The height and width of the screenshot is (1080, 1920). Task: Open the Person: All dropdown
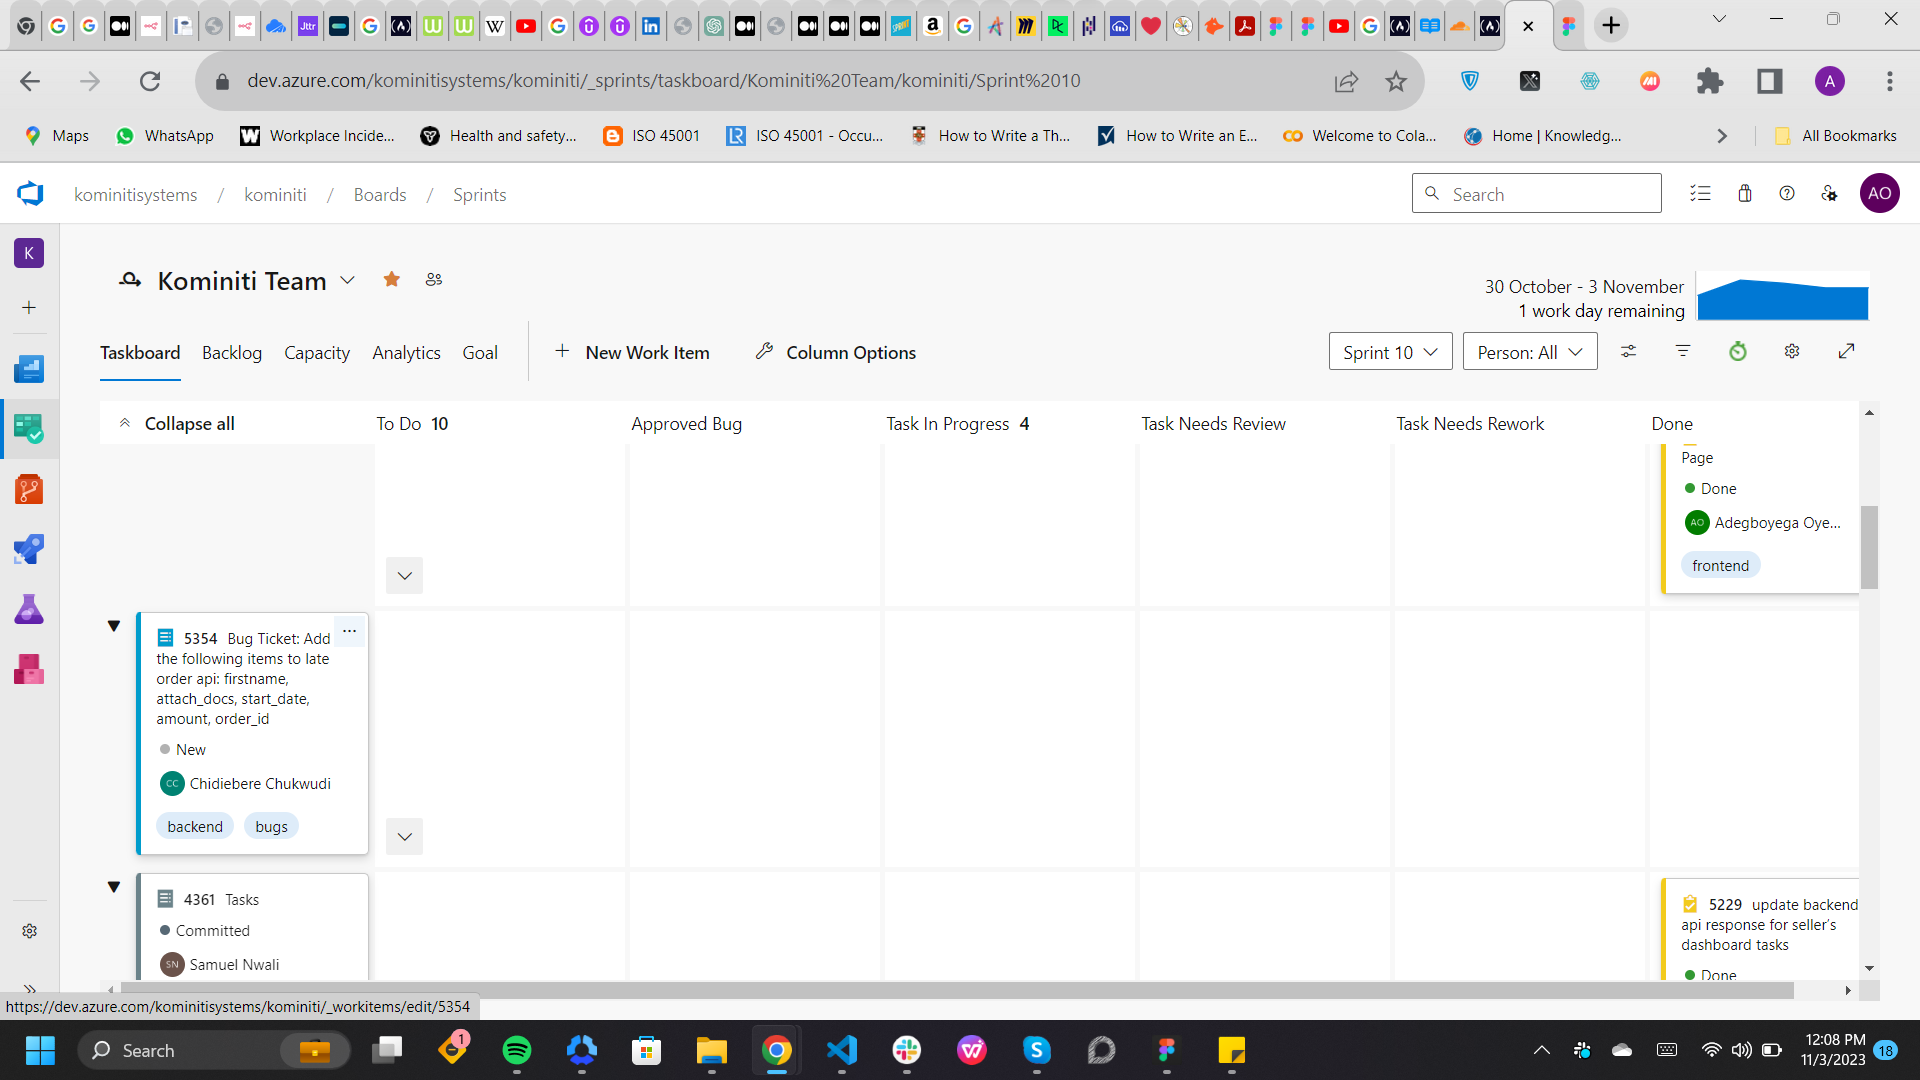point(1529,352)
